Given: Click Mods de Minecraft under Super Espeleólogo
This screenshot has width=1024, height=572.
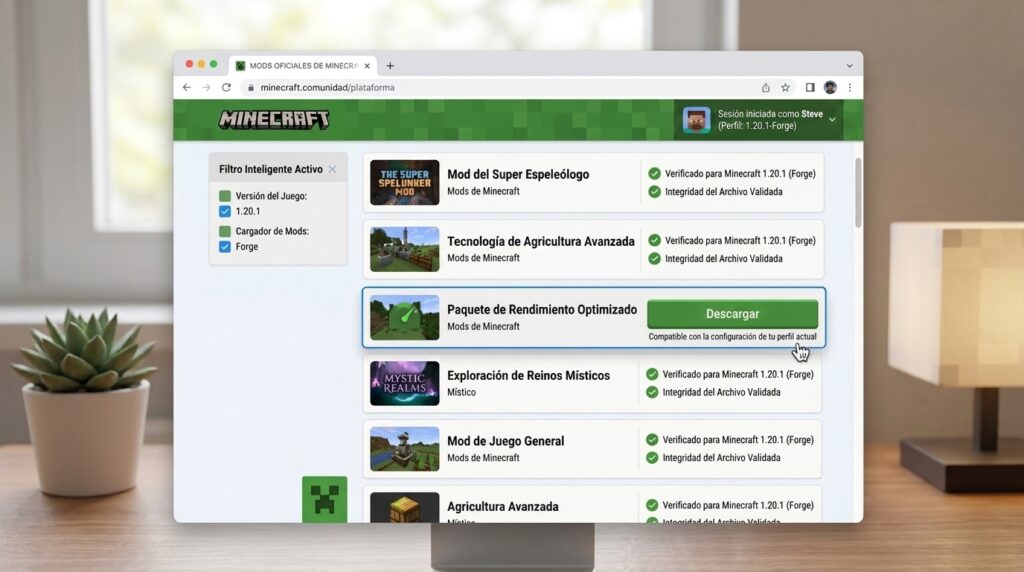Looking at the screenshot, I should click(483, 191).
